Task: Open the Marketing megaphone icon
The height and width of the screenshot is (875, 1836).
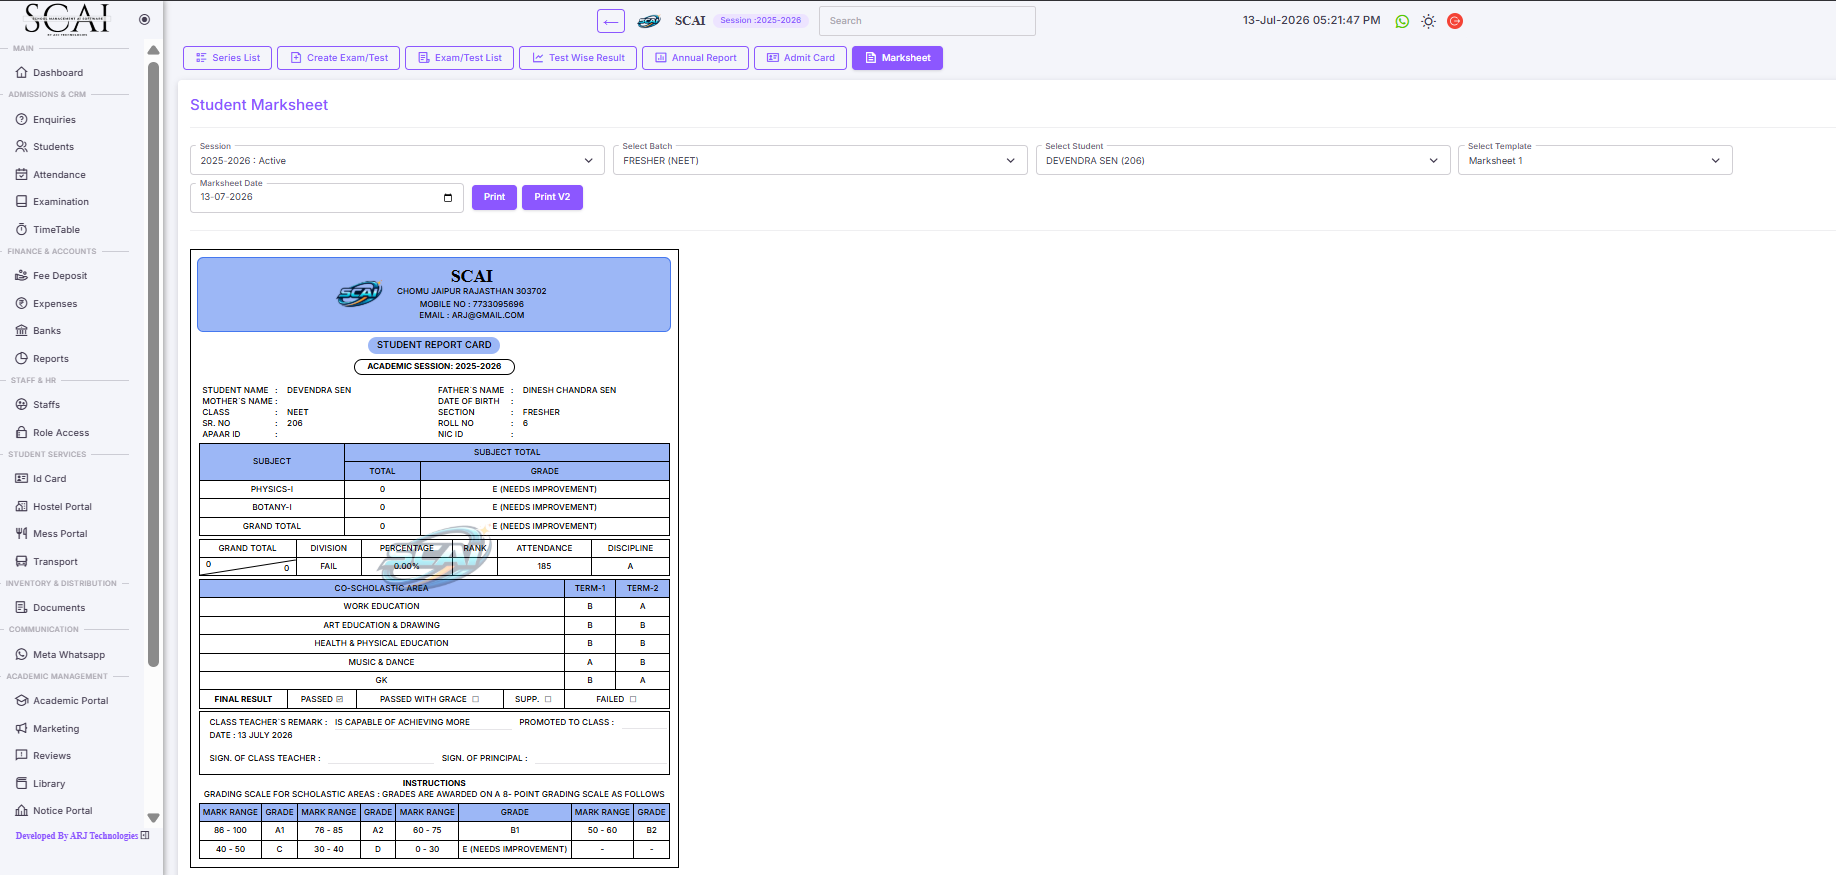Action: click(22, 728)
